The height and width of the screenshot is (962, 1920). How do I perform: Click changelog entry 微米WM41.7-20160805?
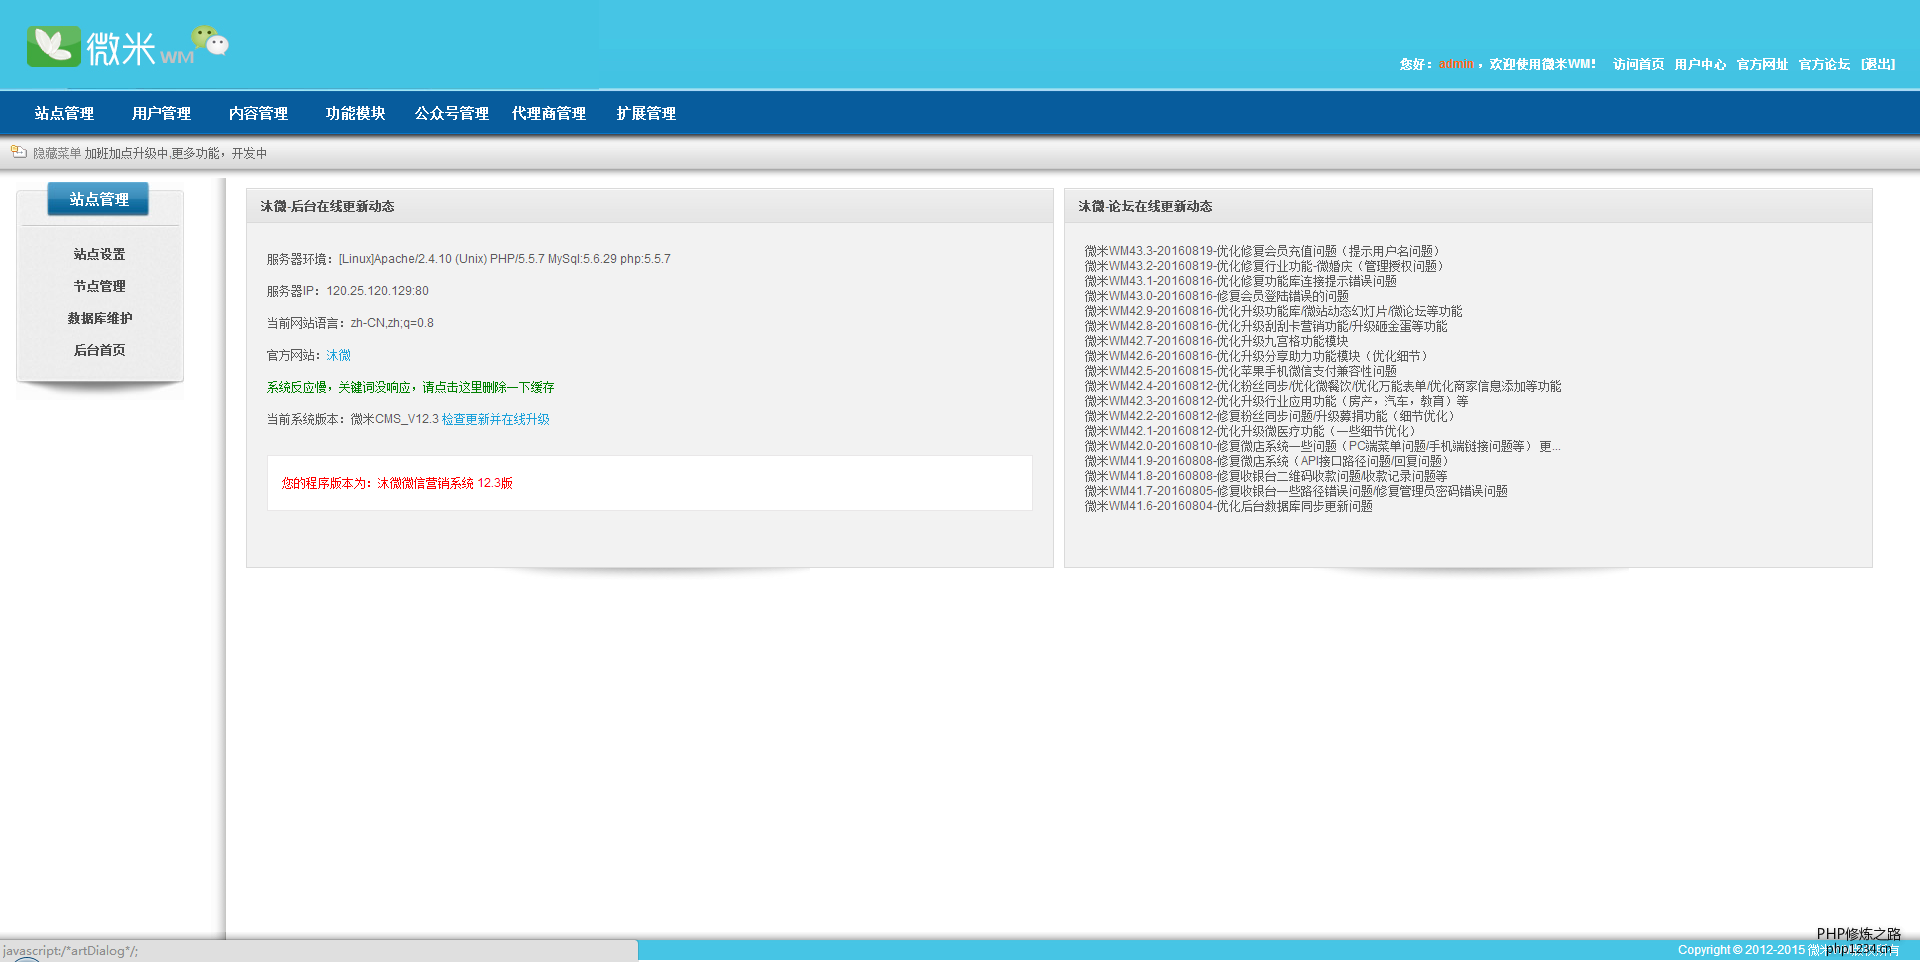point(1296,491)
